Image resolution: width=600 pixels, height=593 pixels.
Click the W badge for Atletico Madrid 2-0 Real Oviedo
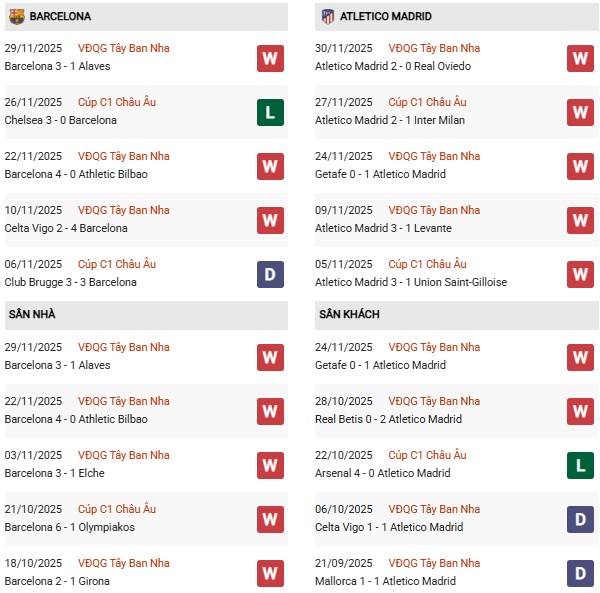(x=580, y=58)
